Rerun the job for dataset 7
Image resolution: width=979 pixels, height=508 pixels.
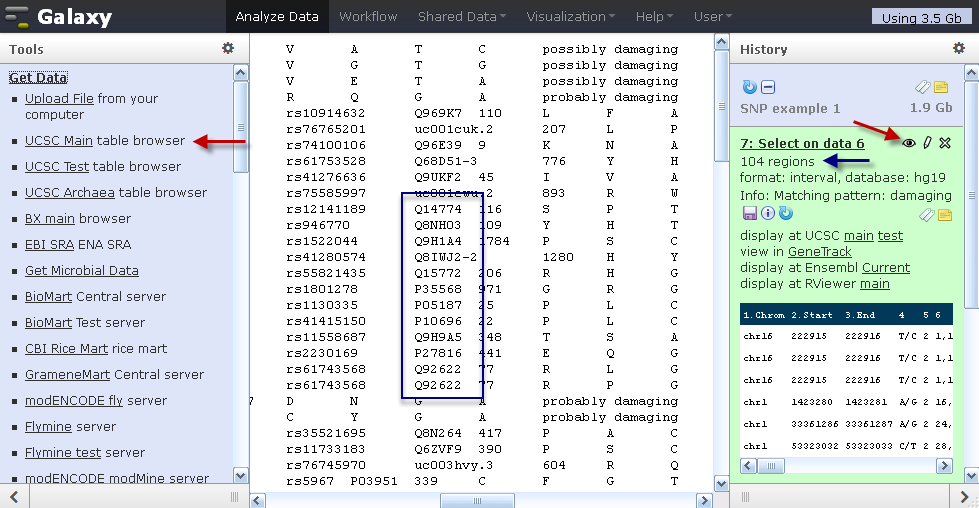point(785,213)
